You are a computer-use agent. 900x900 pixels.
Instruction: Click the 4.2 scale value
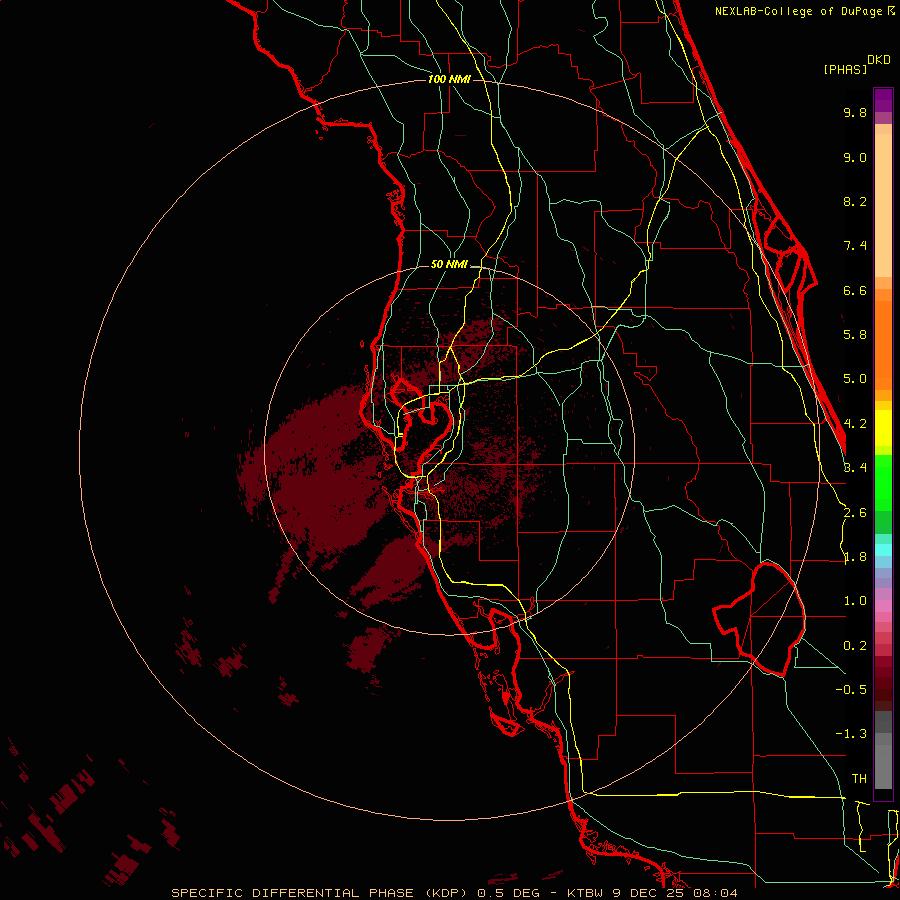[x=855, y=424]
